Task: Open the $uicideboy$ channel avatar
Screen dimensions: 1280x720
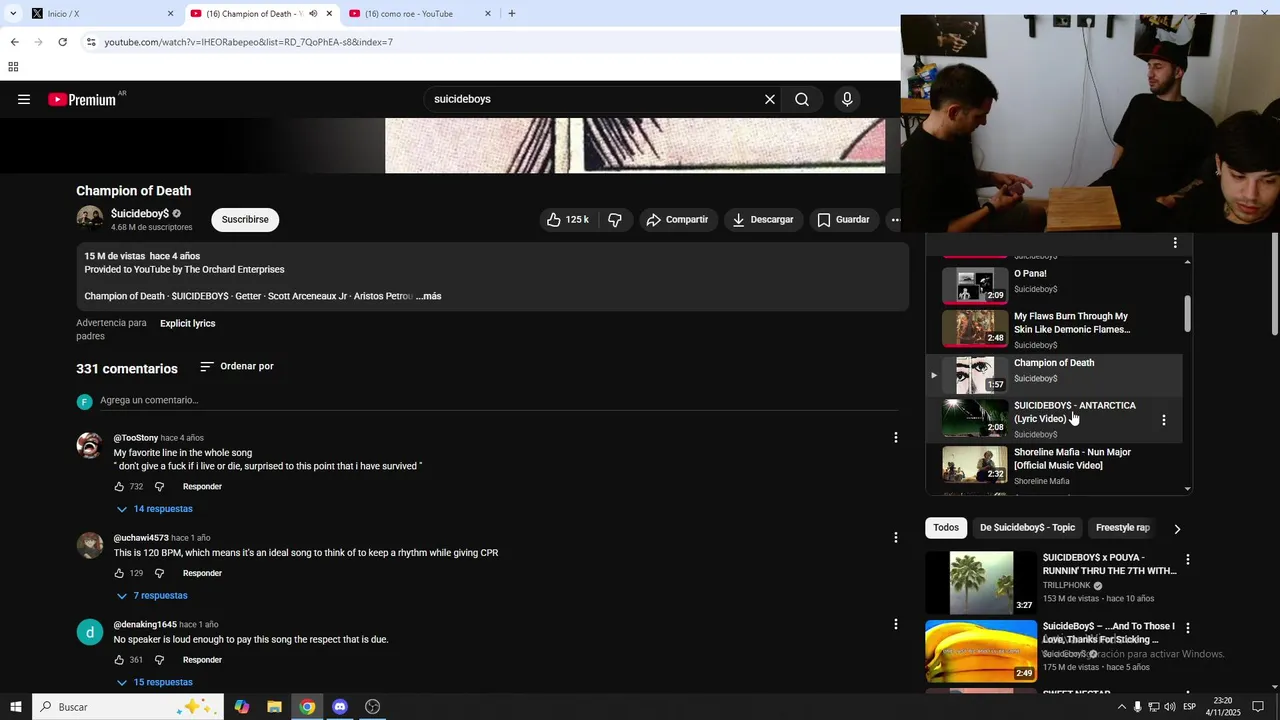Action: 90,219
